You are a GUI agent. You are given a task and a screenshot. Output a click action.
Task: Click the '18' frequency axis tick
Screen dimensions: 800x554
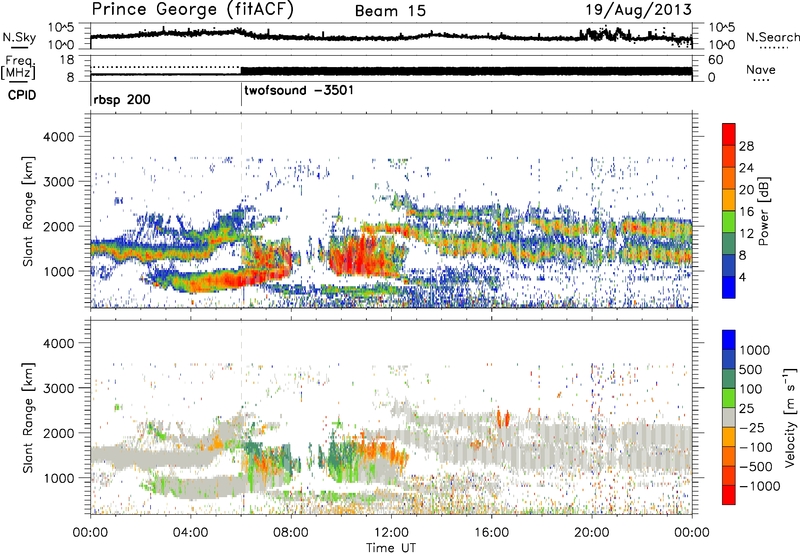[67, 60]
